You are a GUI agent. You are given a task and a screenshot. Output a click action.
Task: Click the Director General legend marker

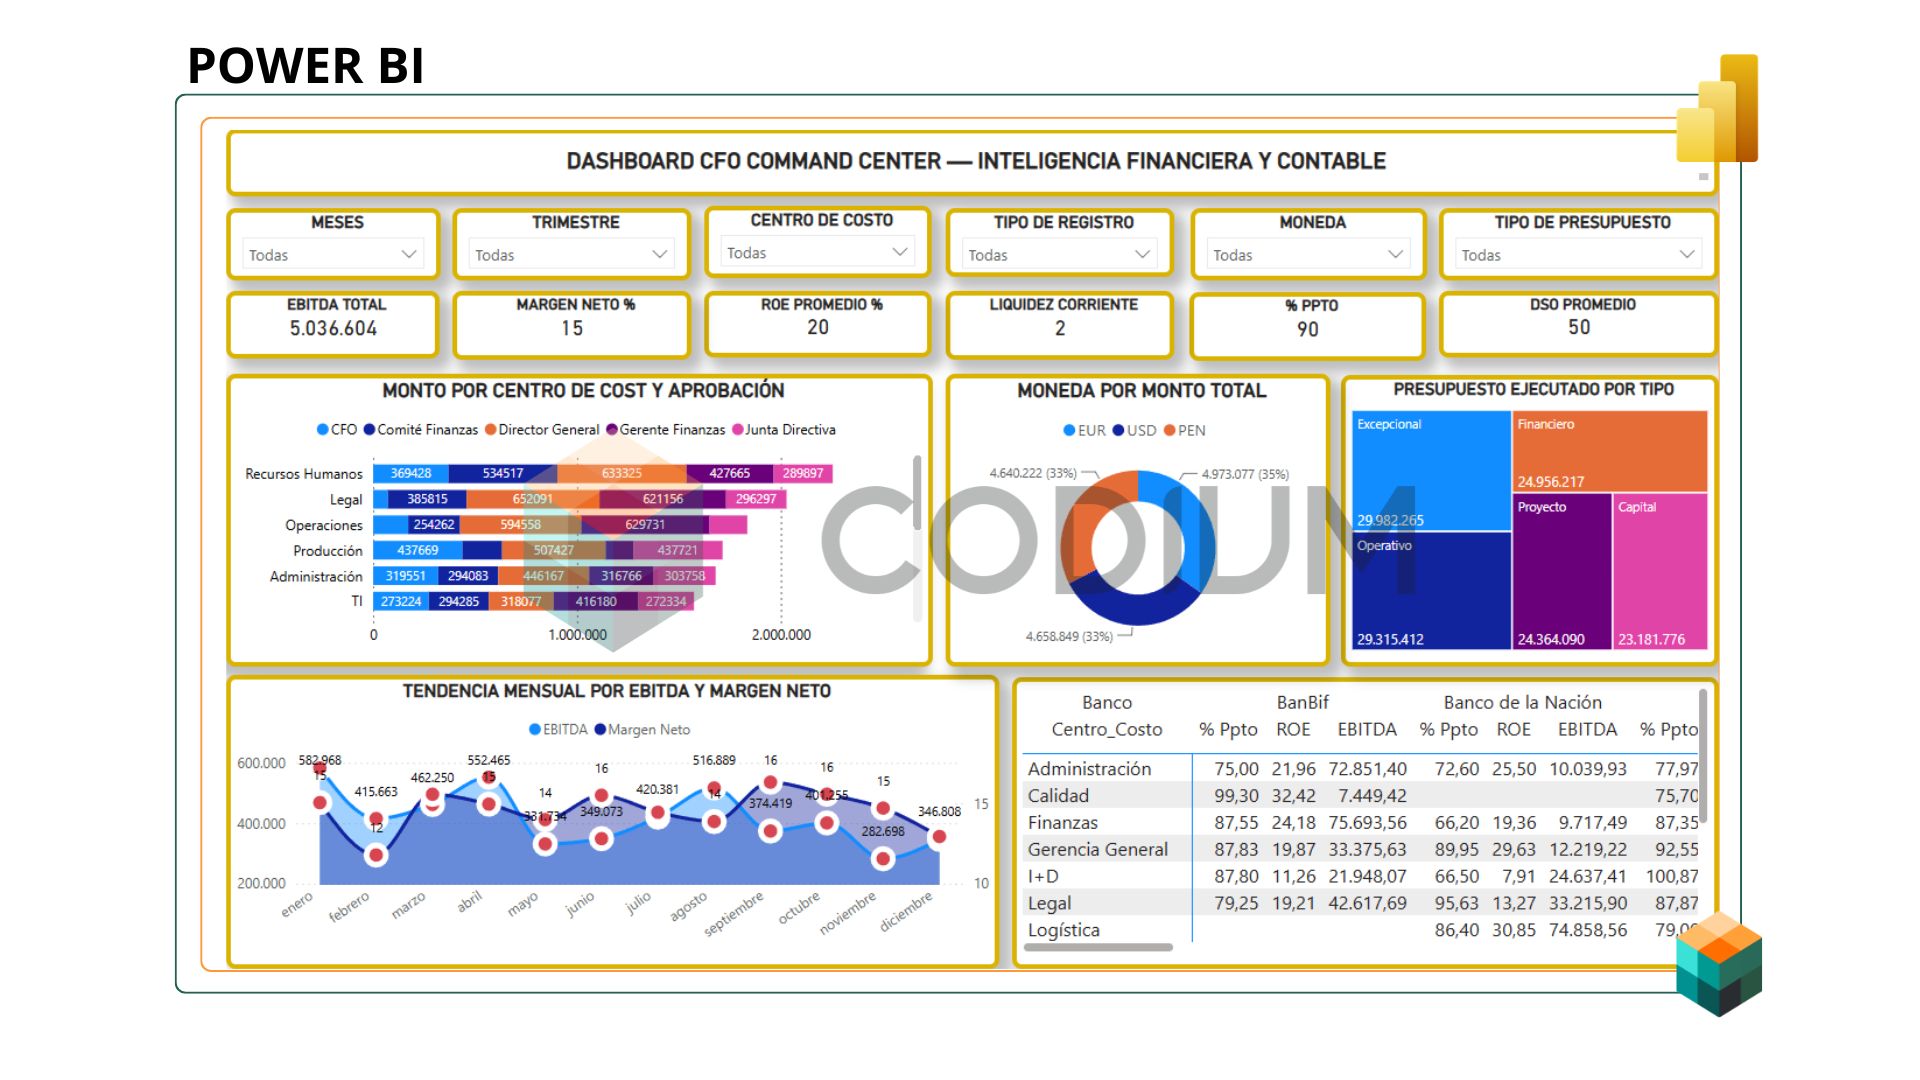tap(491, 430)
